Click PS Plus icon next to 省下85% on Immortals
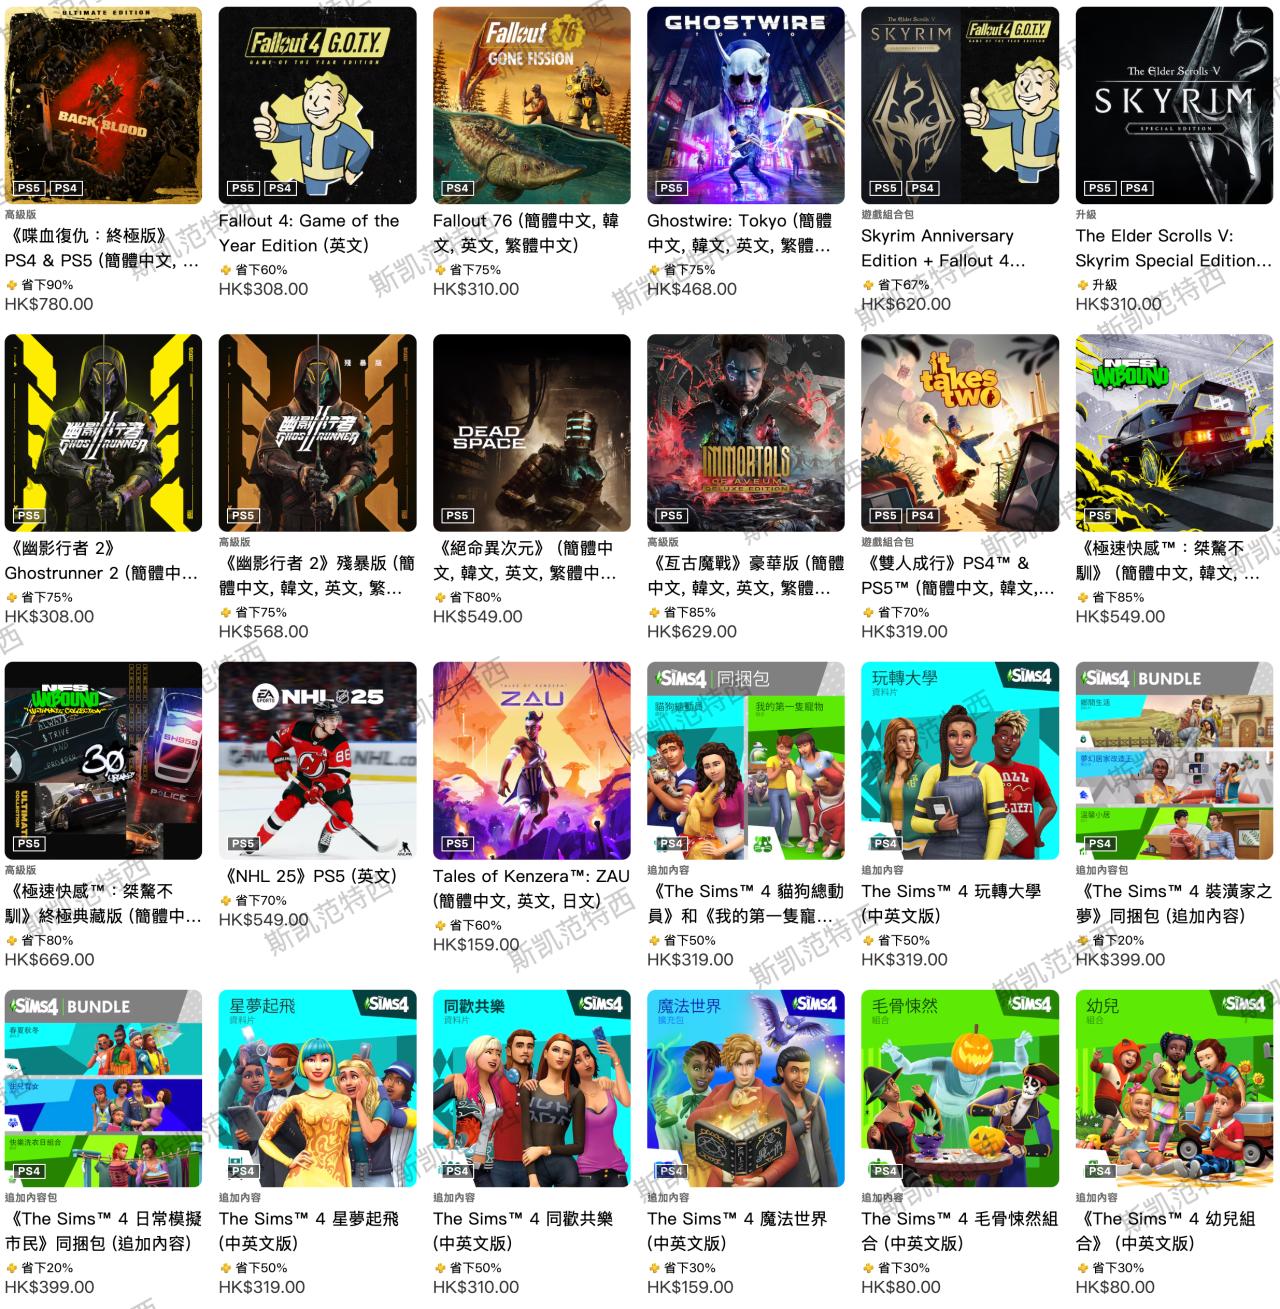 coord(654,612)
